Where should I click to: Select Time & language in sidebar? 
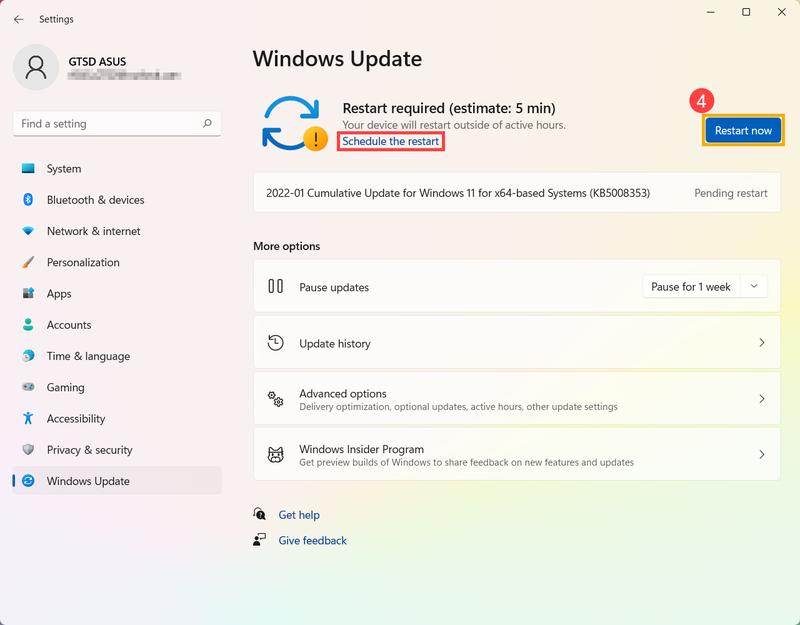click(88, 356)
